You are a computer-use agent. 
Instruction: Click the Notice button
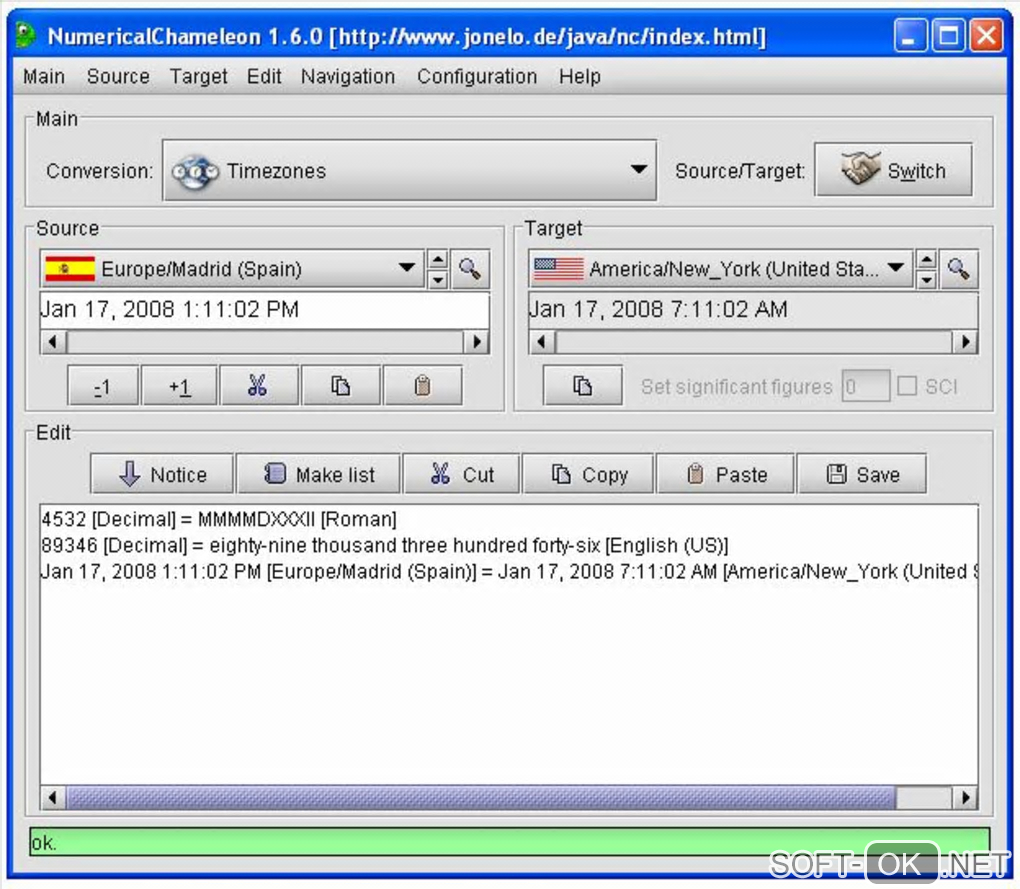pyautogui.click(x=161, y=474)
